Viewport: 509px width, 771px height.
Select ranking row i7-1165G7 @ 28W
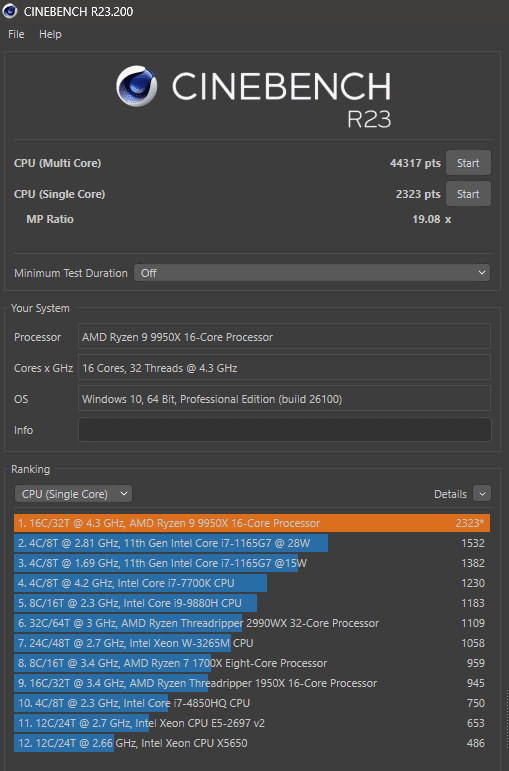252,543
